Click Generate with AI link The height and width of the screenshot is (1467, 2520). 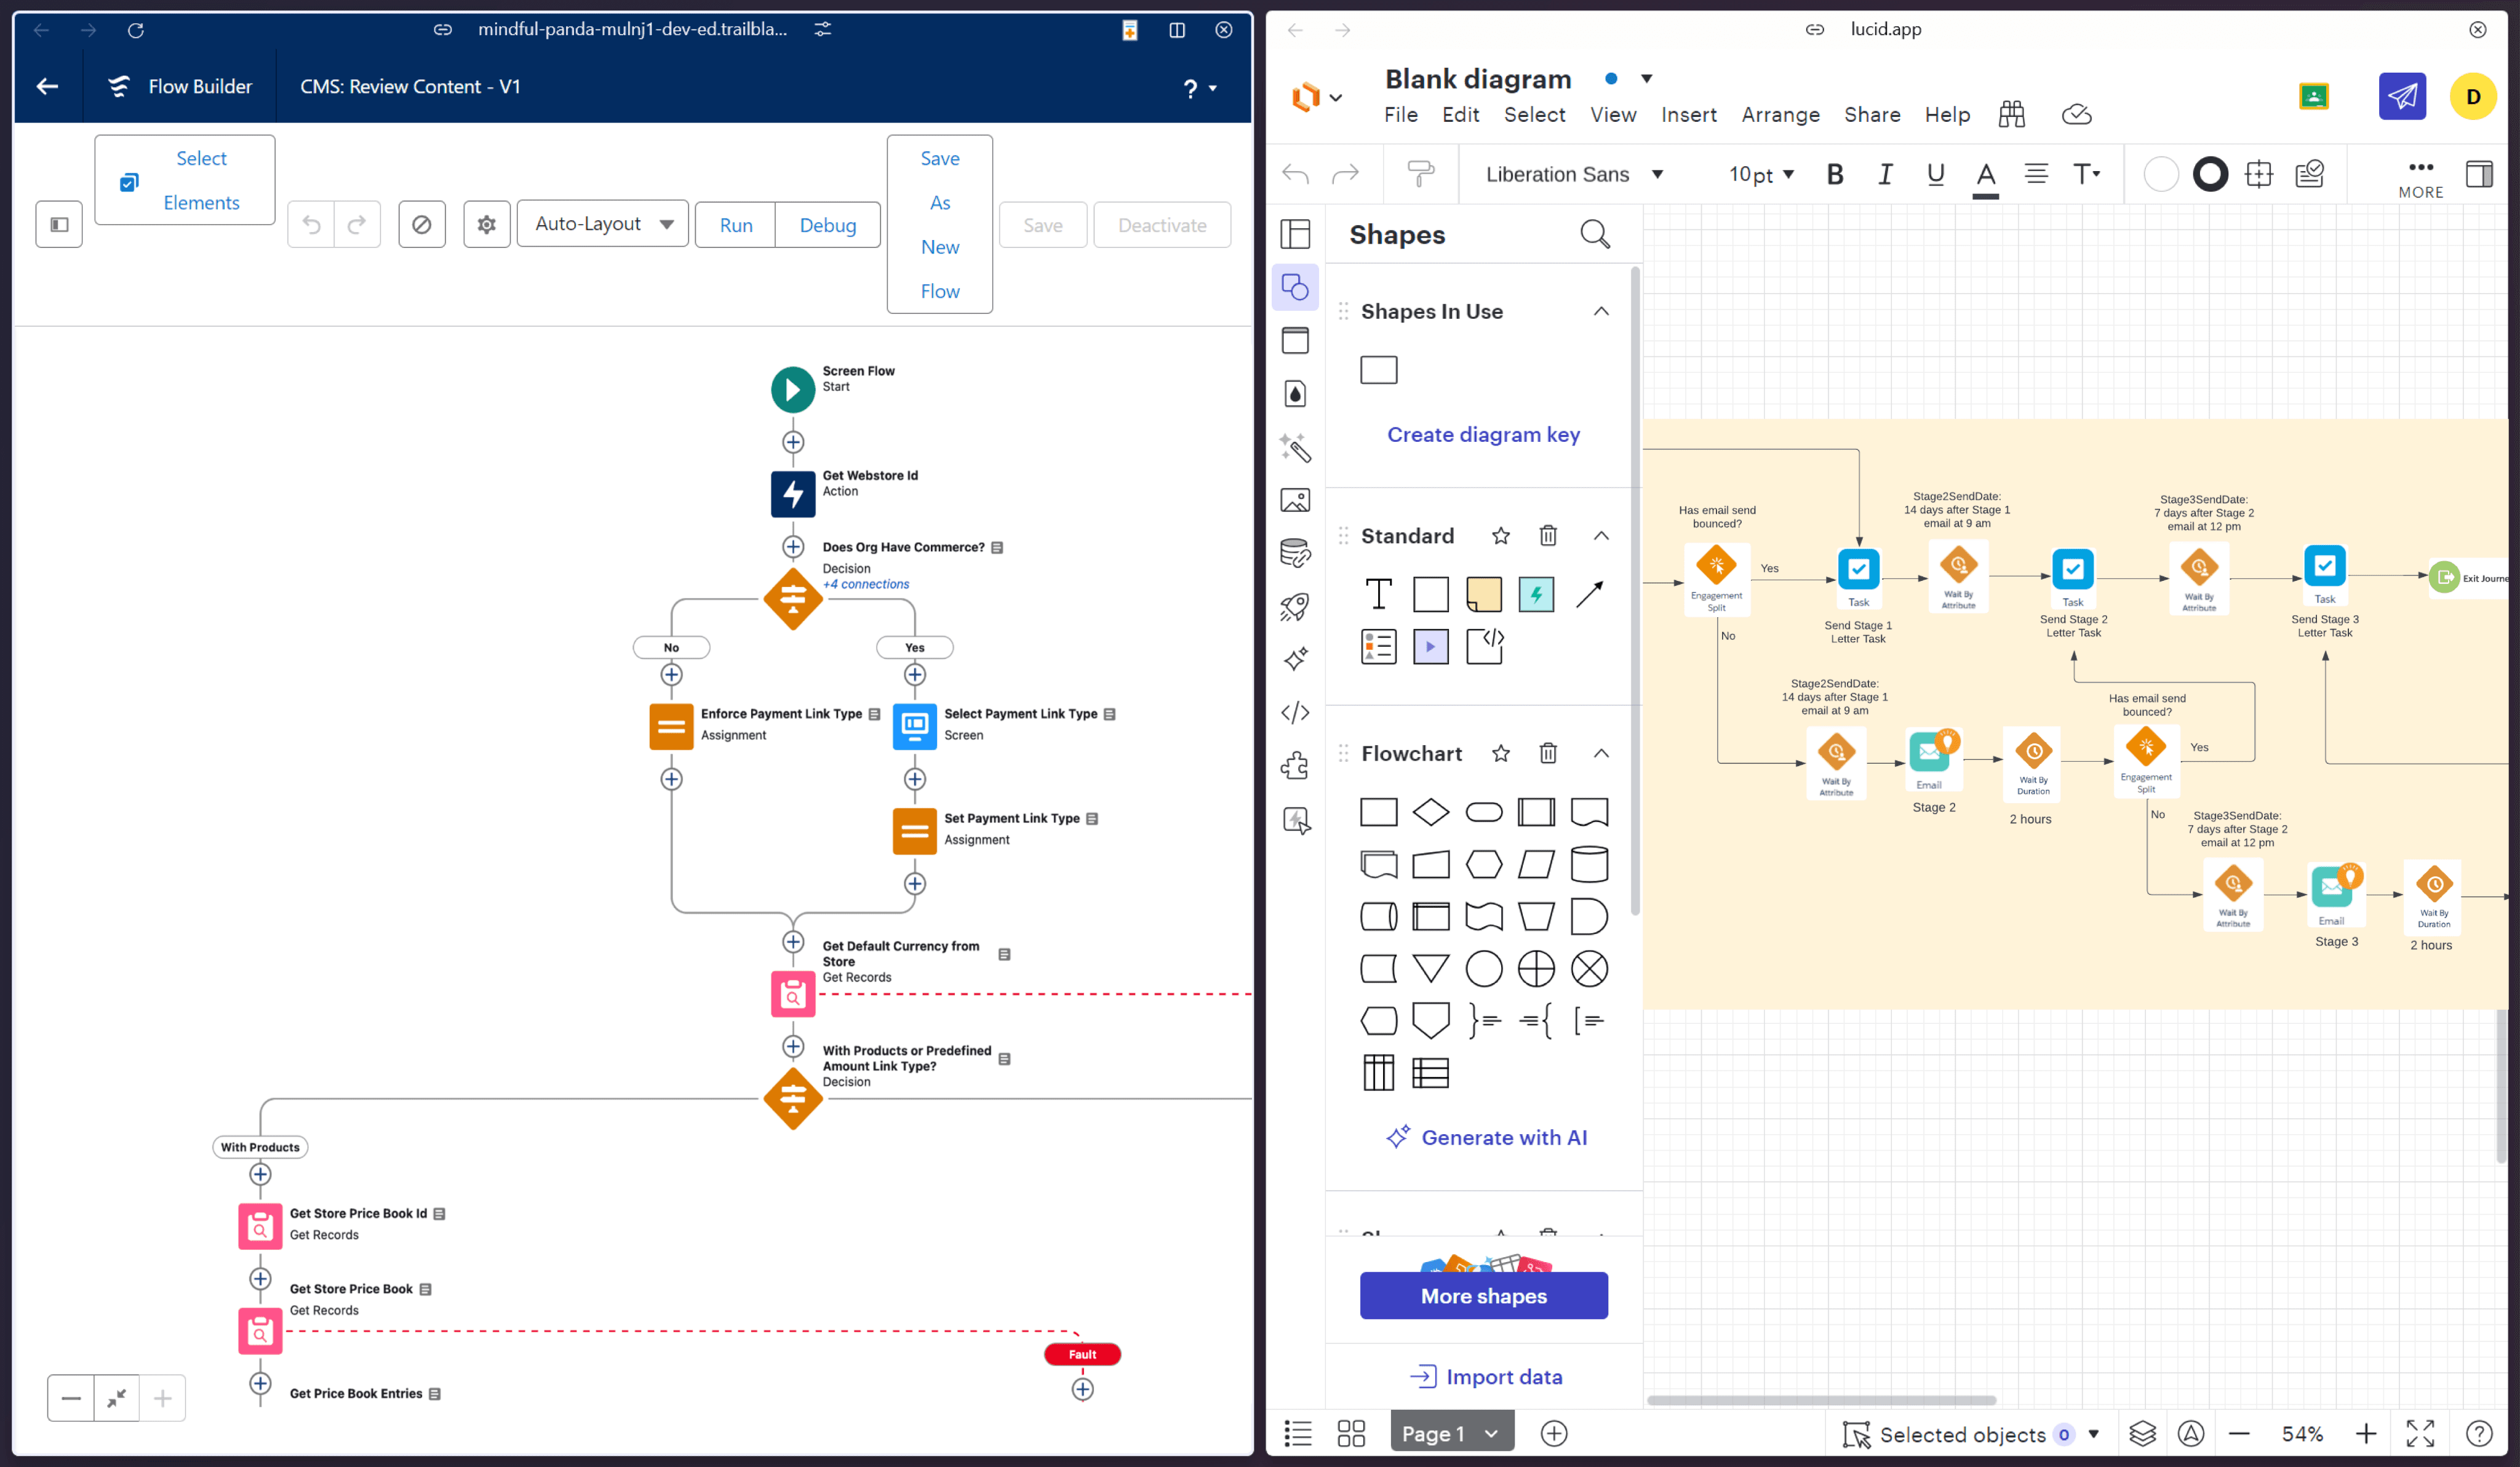click(1486, 1138)
